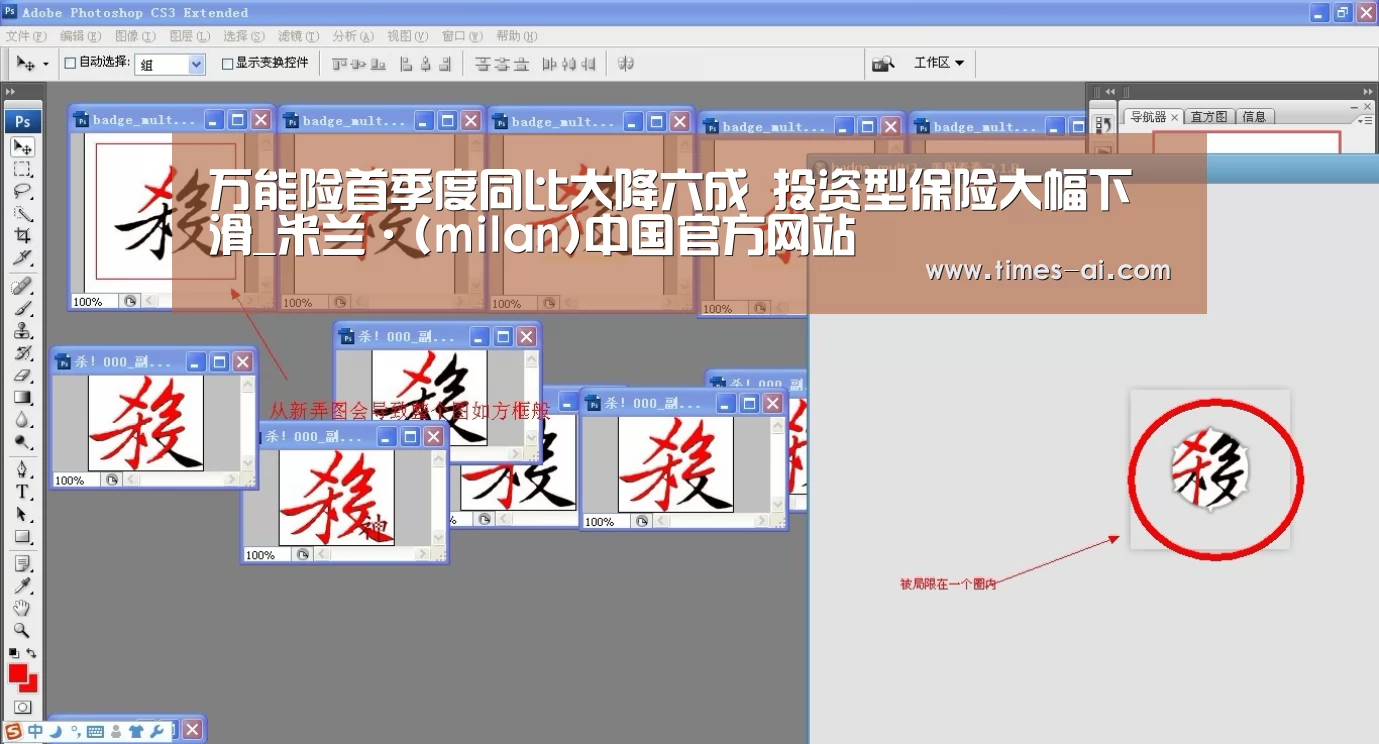The width and height of the screenshot is (1379, 744).
Task: Select the Notes tool
Action: tap(22, 565)
